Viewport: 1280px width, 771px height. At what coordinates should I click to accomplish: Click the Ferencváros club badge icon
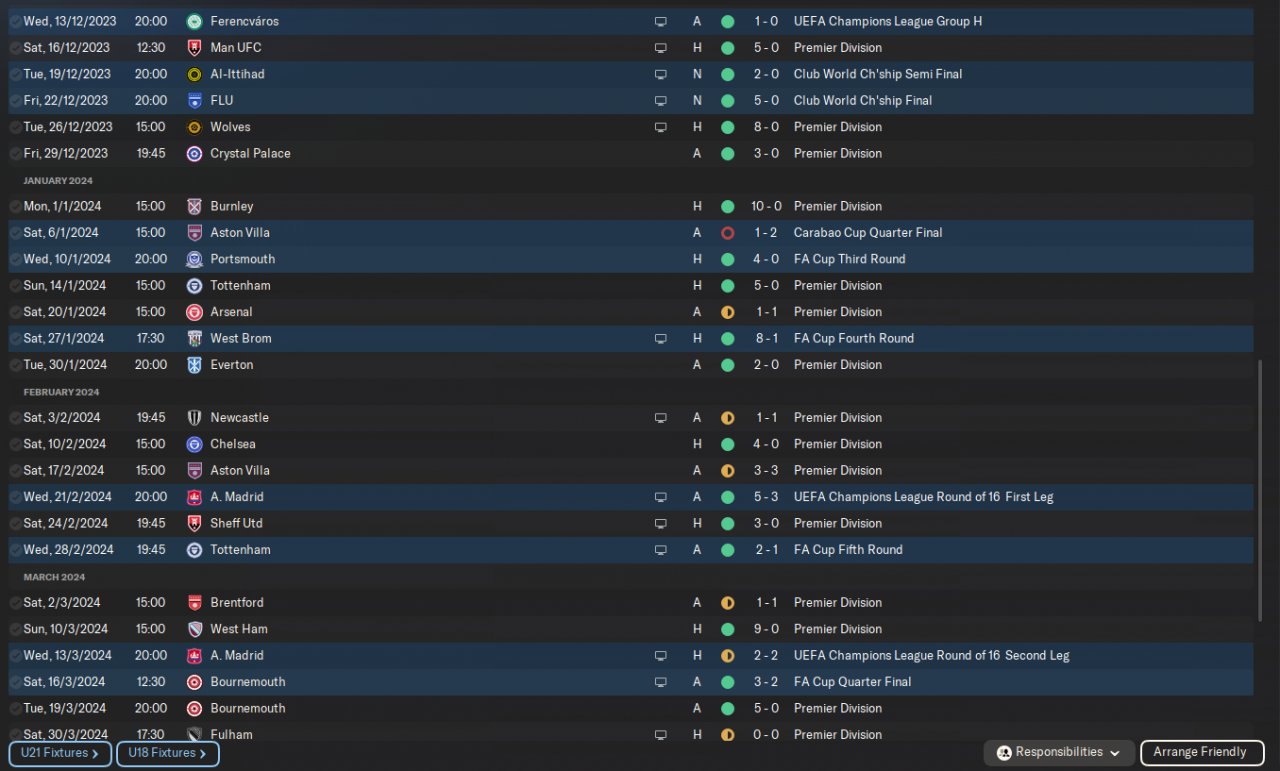tap(194, 21)
